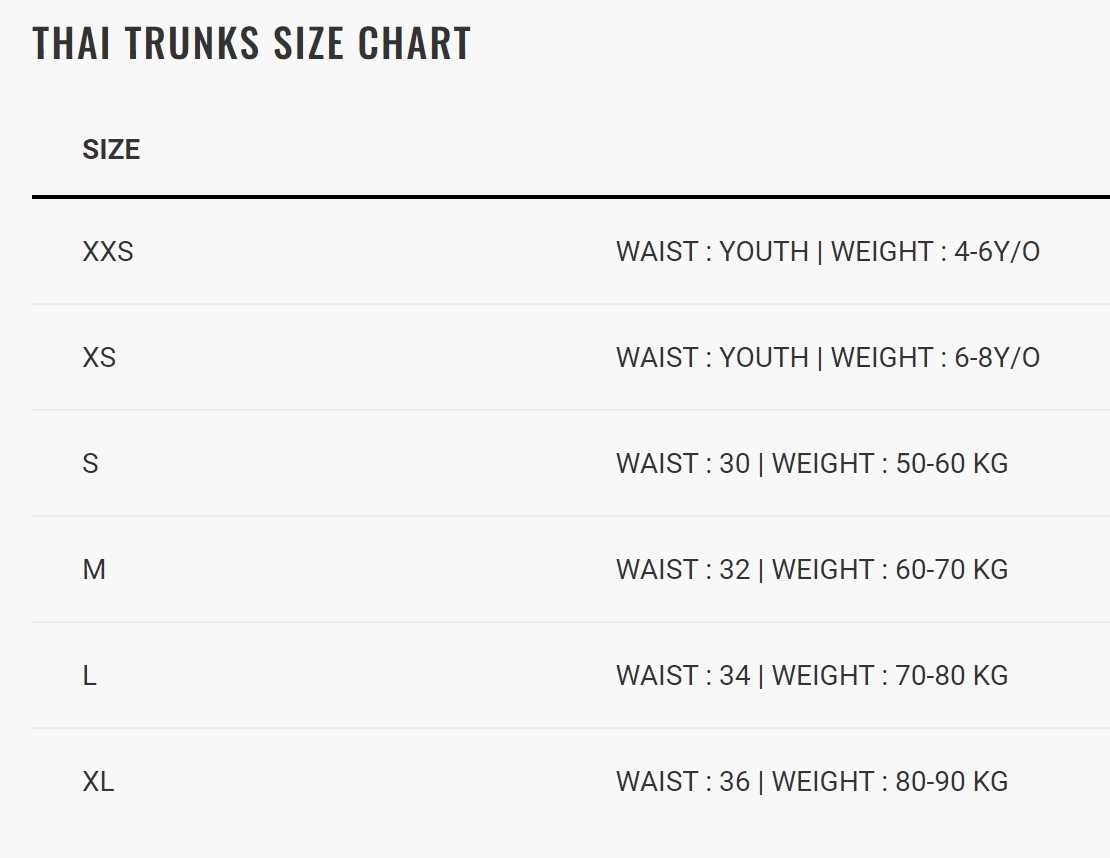The width and height of the screenshot is (1110, 858).
Task: Select the XL size label
Action: [x=98, y=782]
